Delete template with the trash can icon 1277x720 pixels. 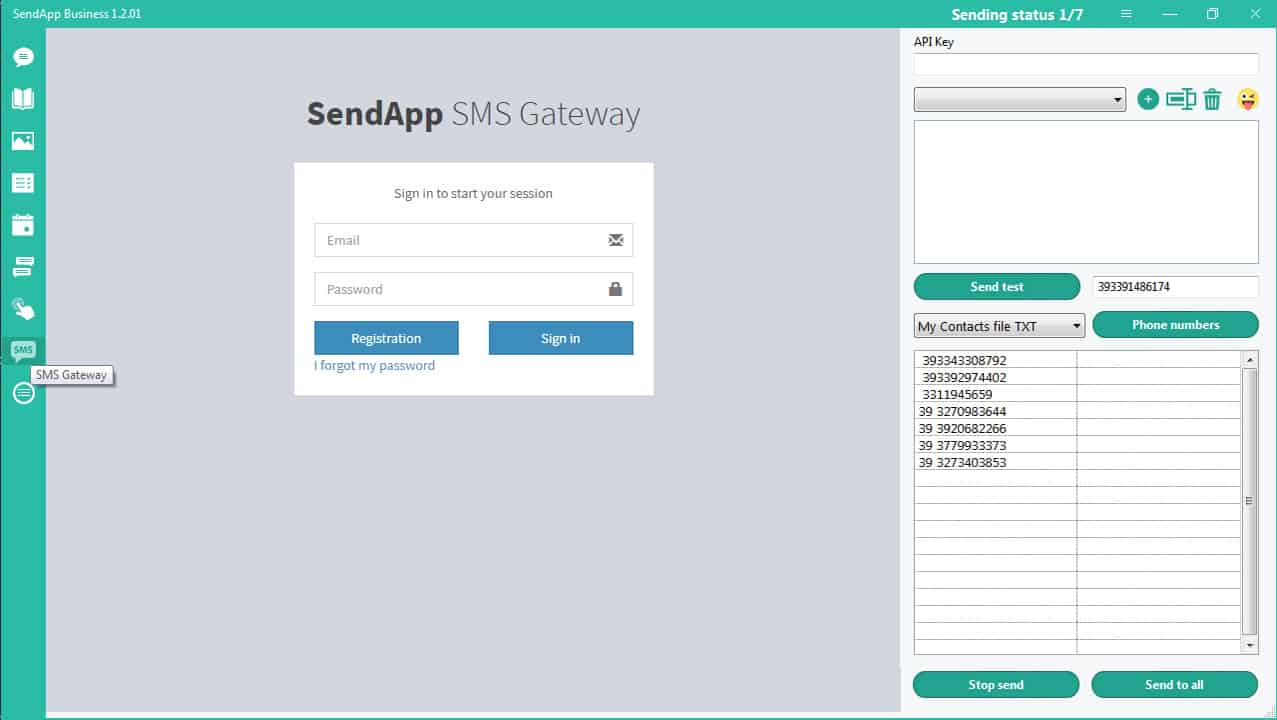click(x=1212, y=99)
